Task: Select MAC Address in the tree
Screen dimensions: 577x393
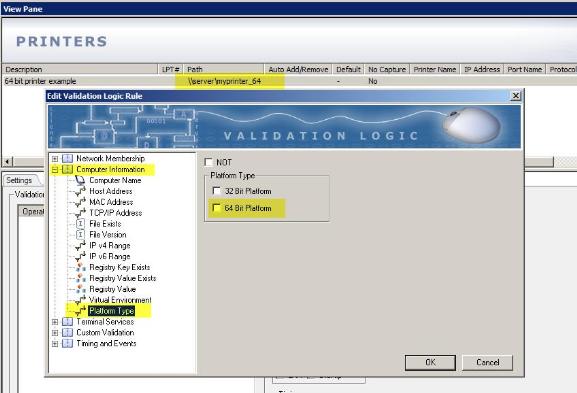Action: pos(111,202)
